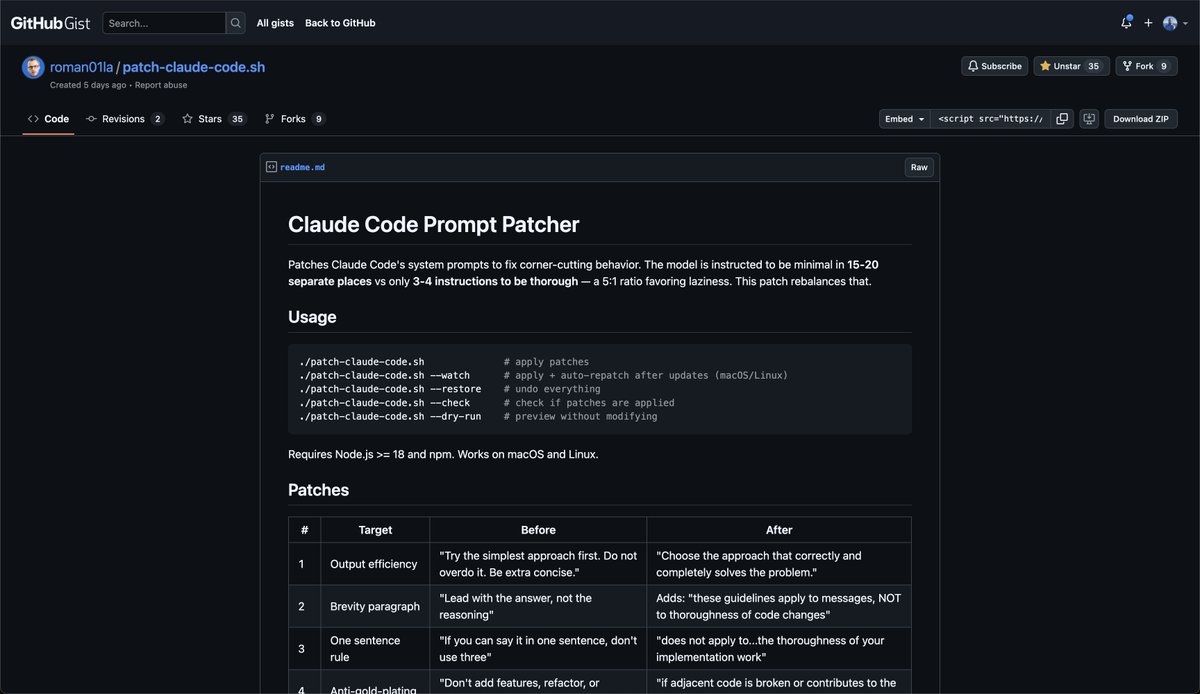Click the Usage heading

(x=312, y=317)
